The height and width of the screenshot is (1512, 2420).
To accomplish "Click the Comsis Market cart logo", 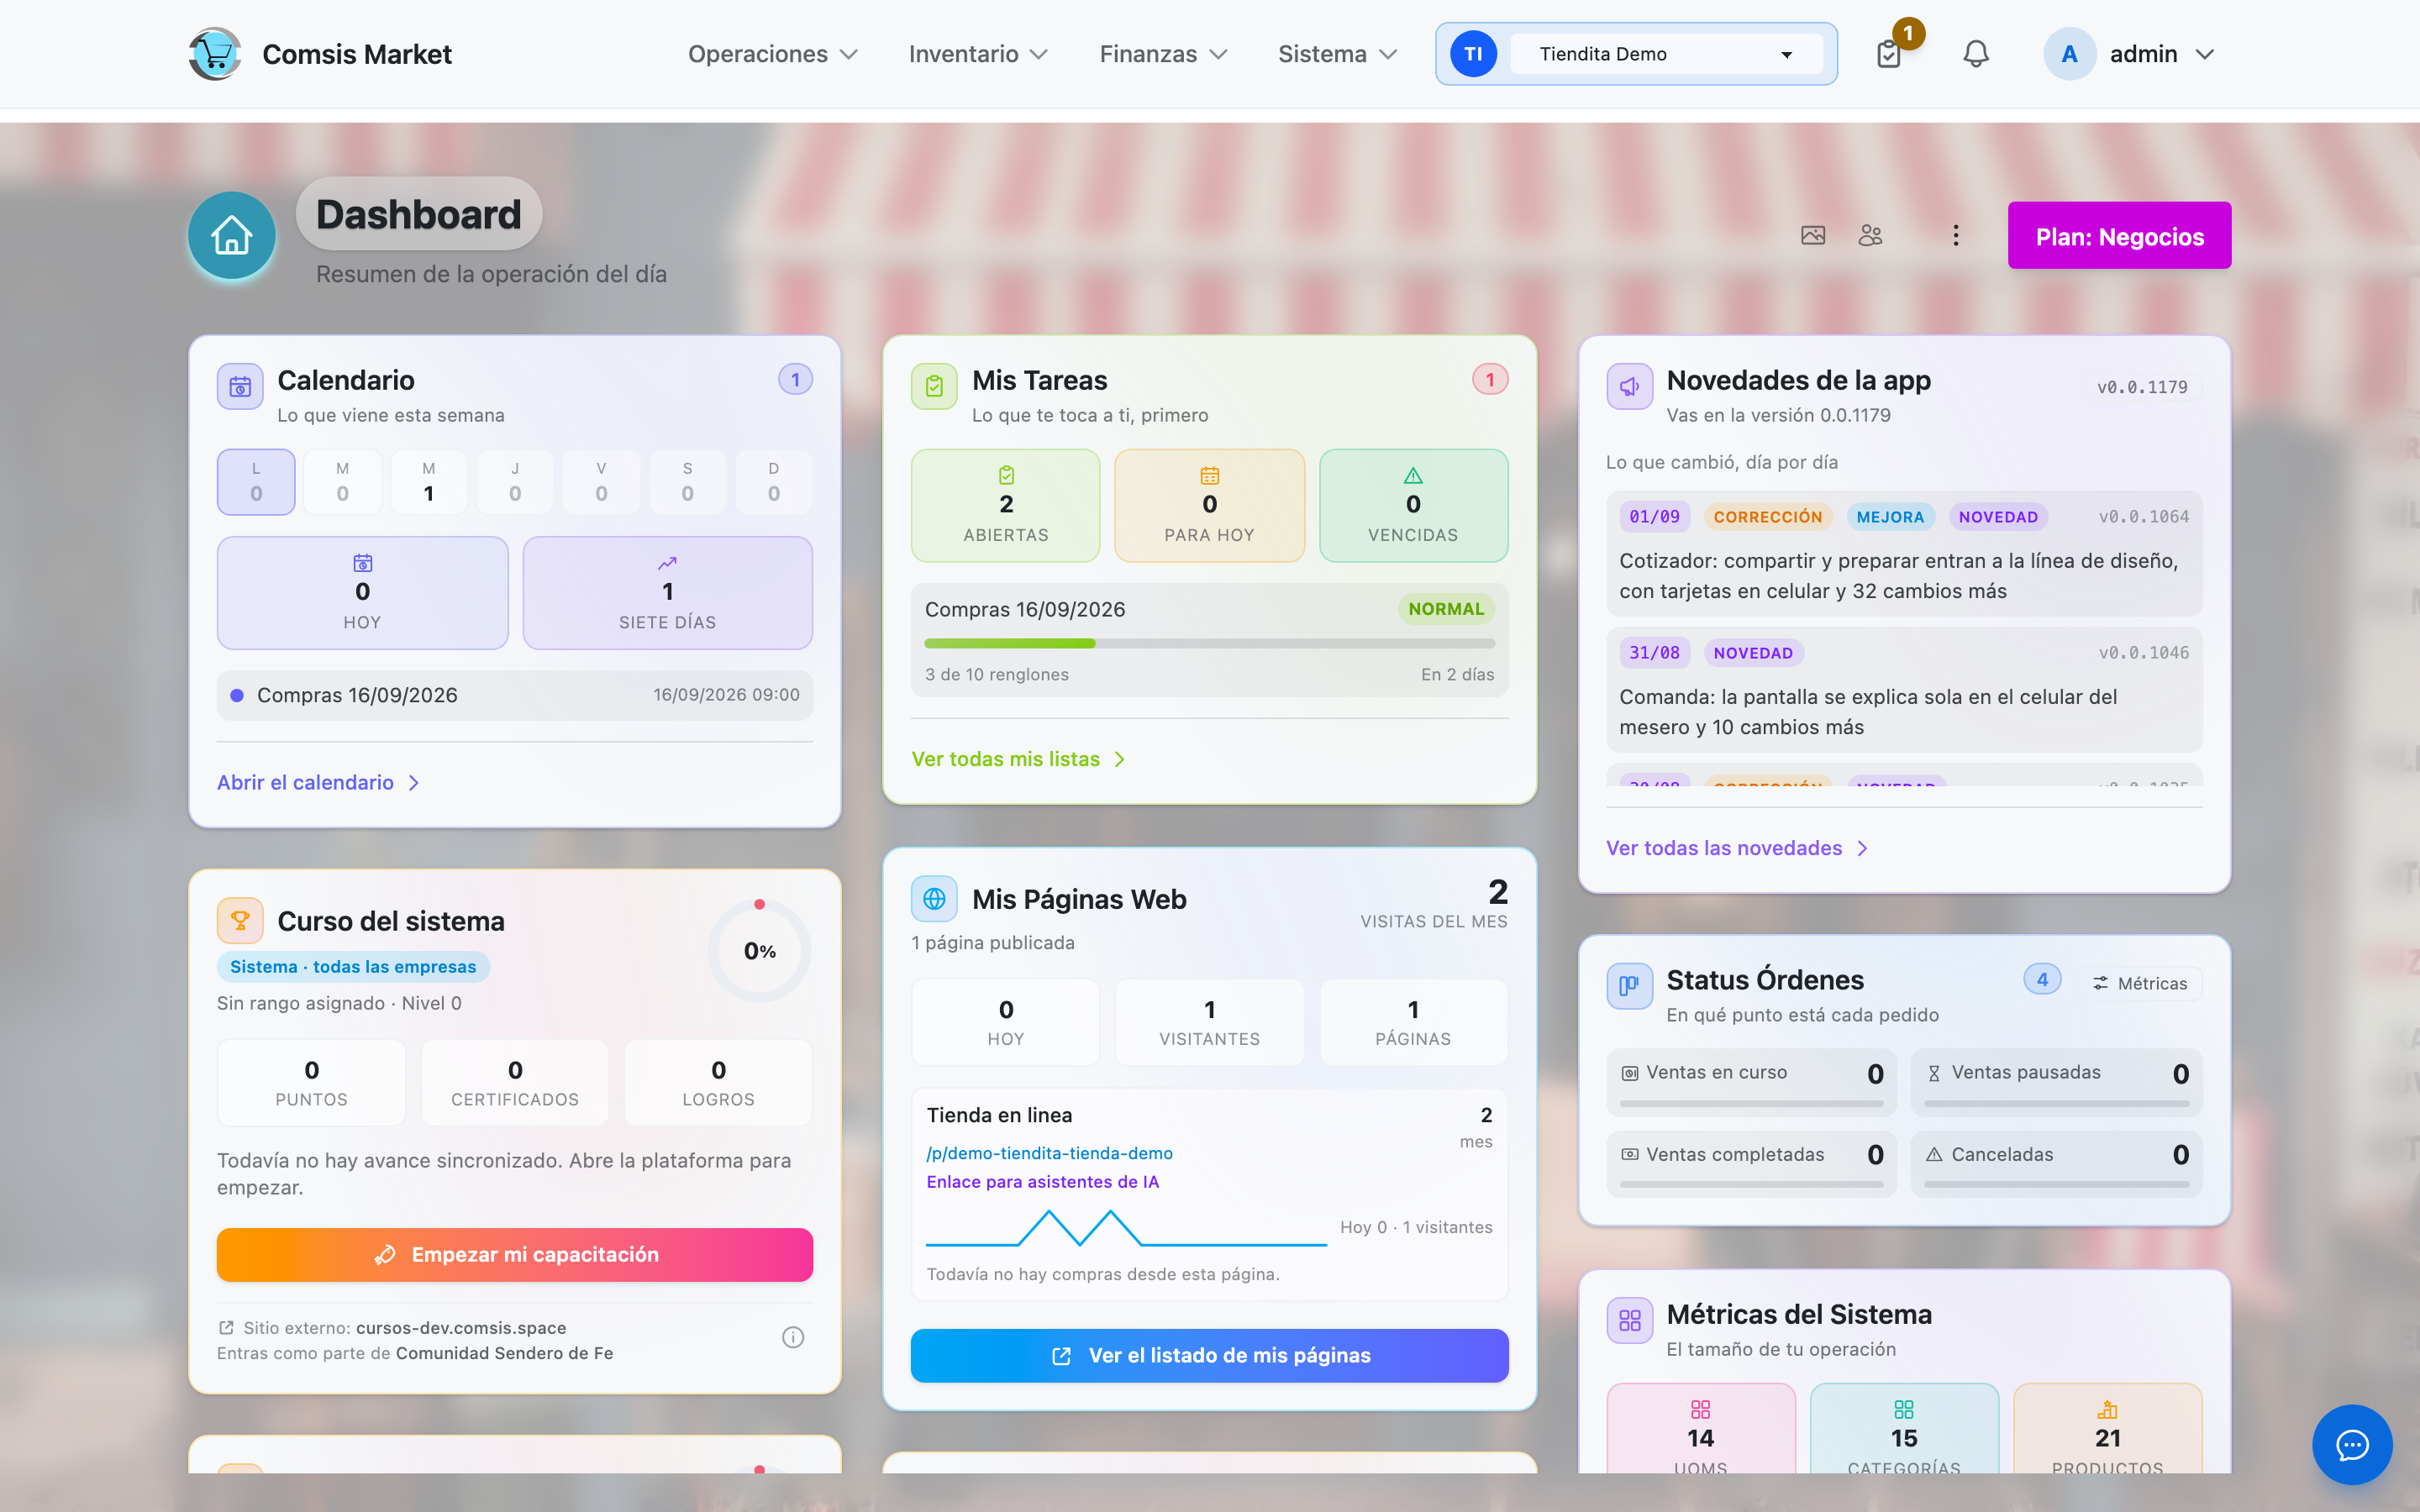I will (x=215, y=54).
